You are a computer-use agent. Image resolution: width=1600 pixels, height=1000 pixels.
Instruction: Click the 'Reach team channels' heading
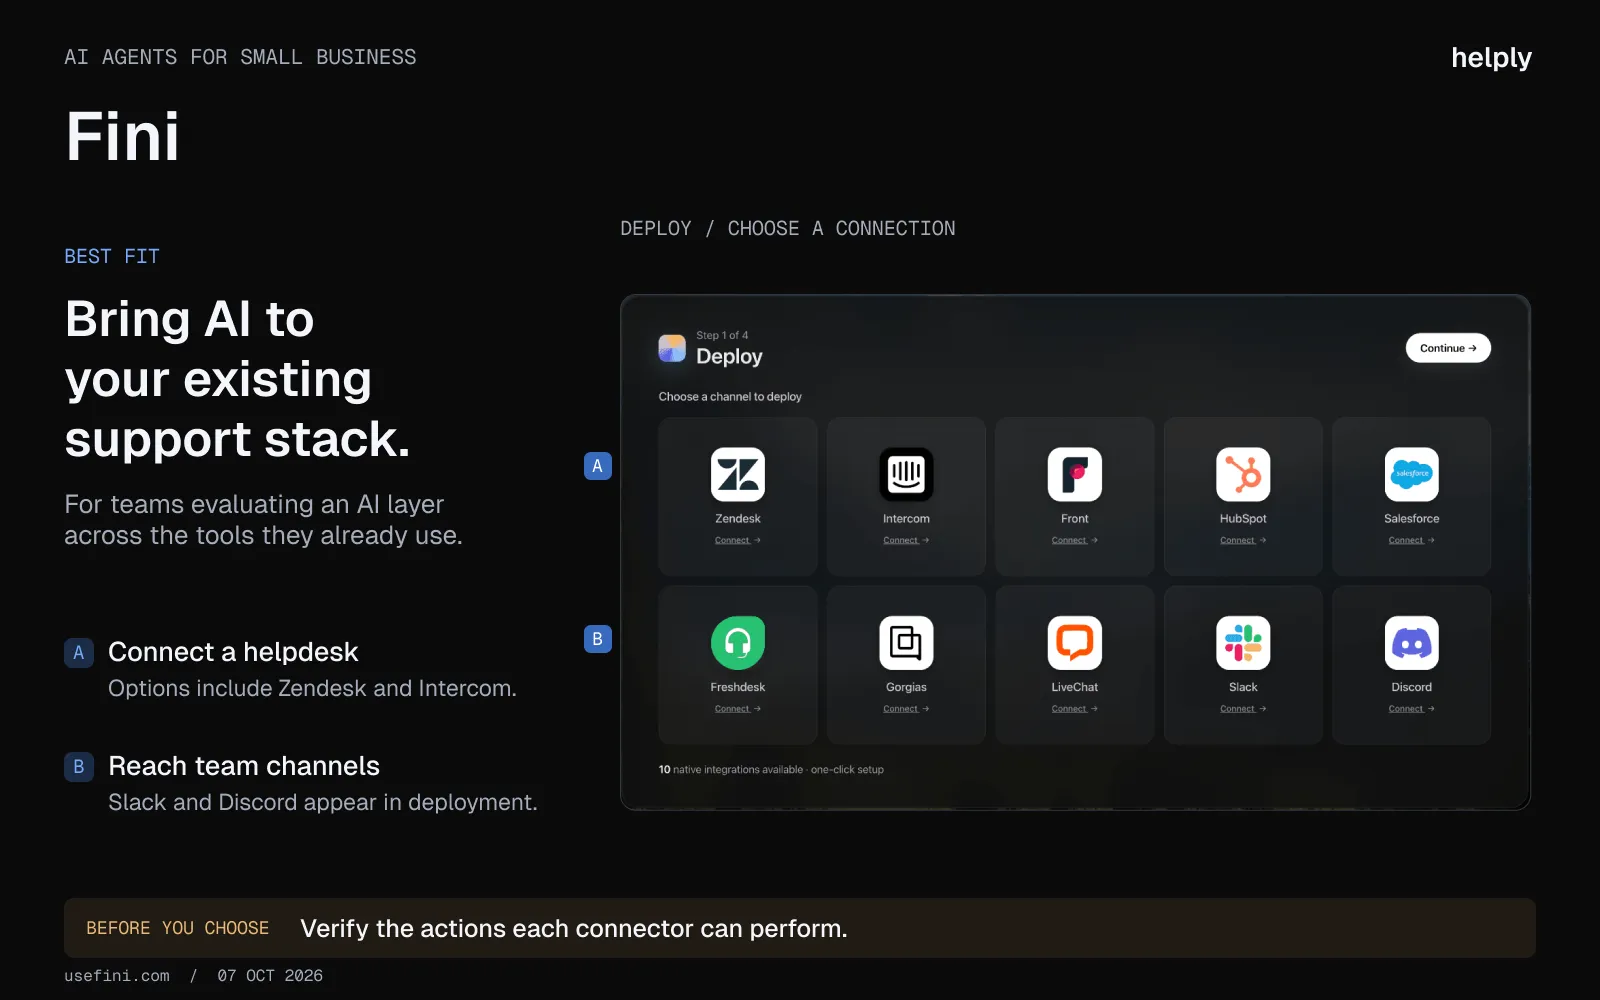(244, 766)
